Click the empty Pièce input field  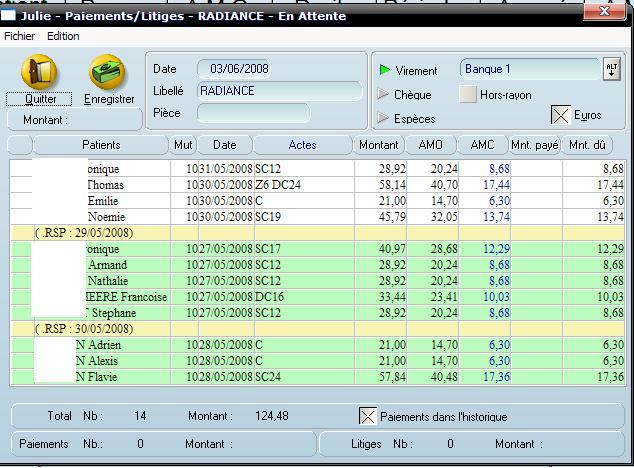tap(252, 113)
